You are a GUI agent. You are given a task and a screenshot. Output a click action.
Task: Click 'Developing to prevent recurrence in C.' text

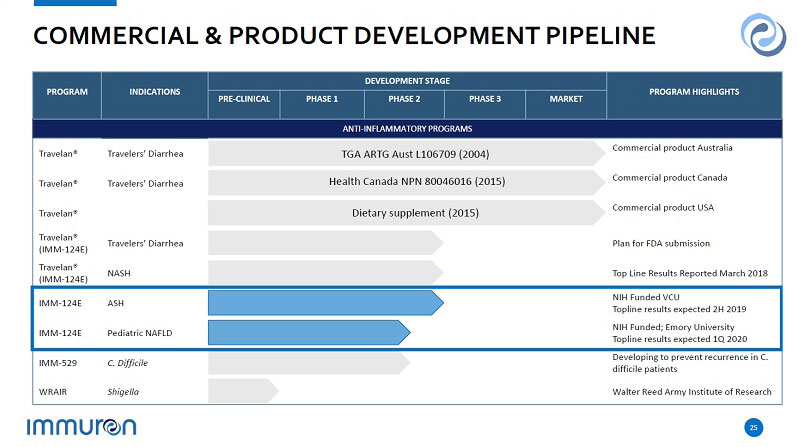(x=690, y=357)
